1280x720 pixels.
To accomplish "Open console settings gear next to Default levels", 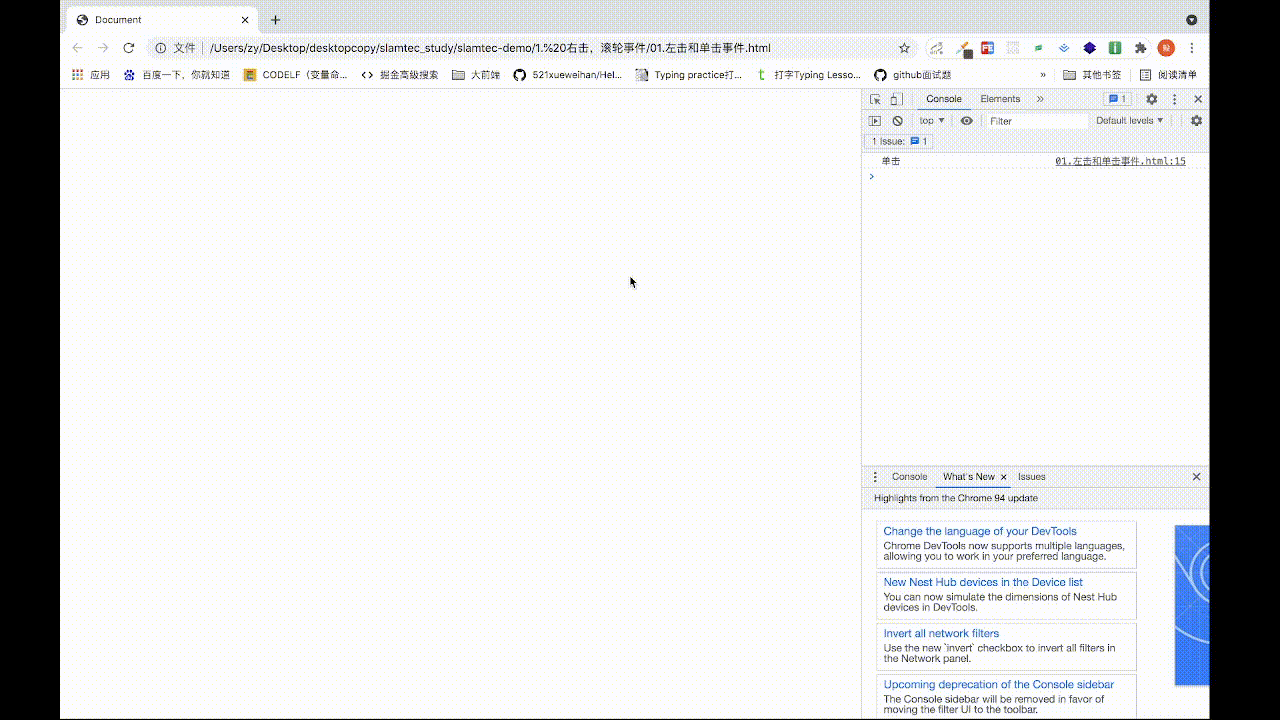I will coord(1196,121).
